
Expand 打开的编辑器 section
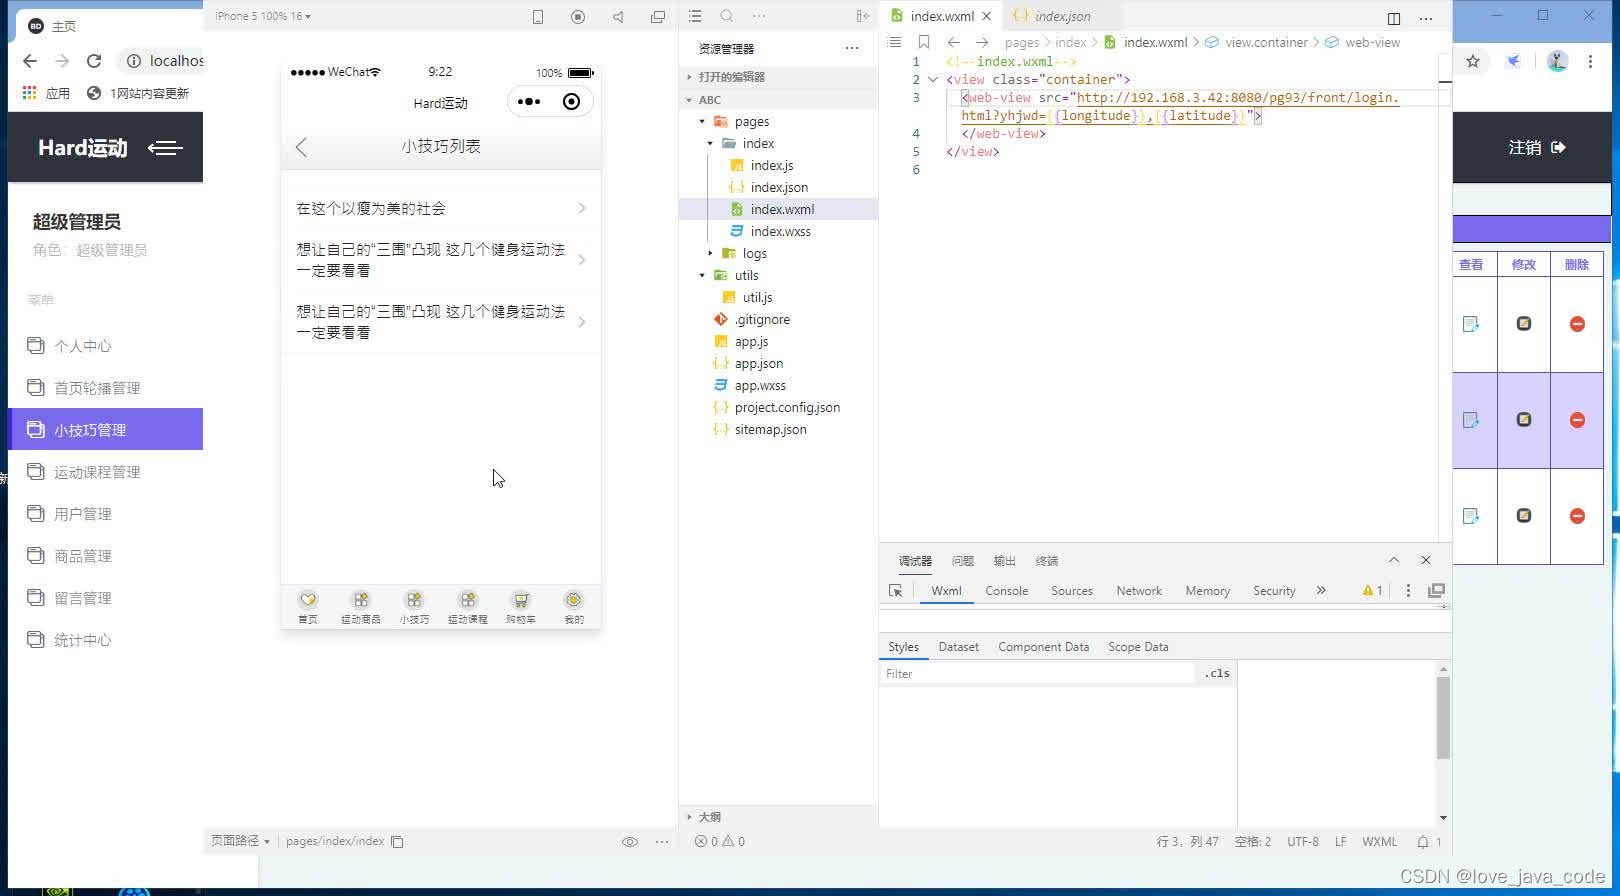[x=778, y=77]
